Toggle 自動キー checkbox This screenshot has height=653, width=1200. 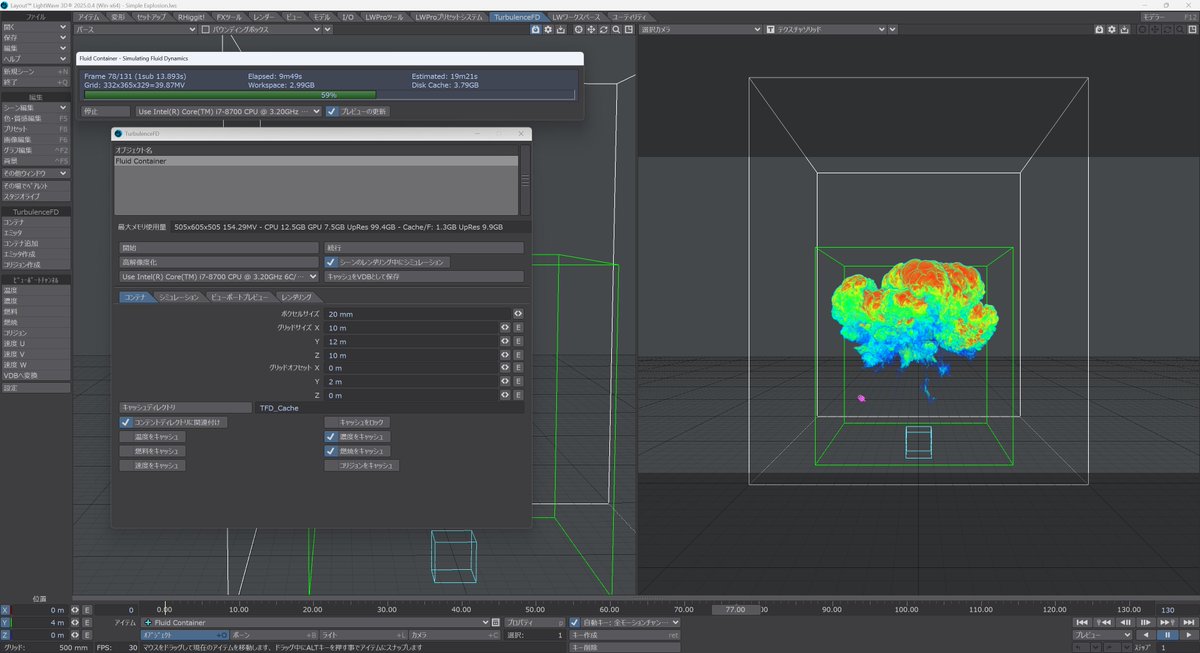click(574, 622)
